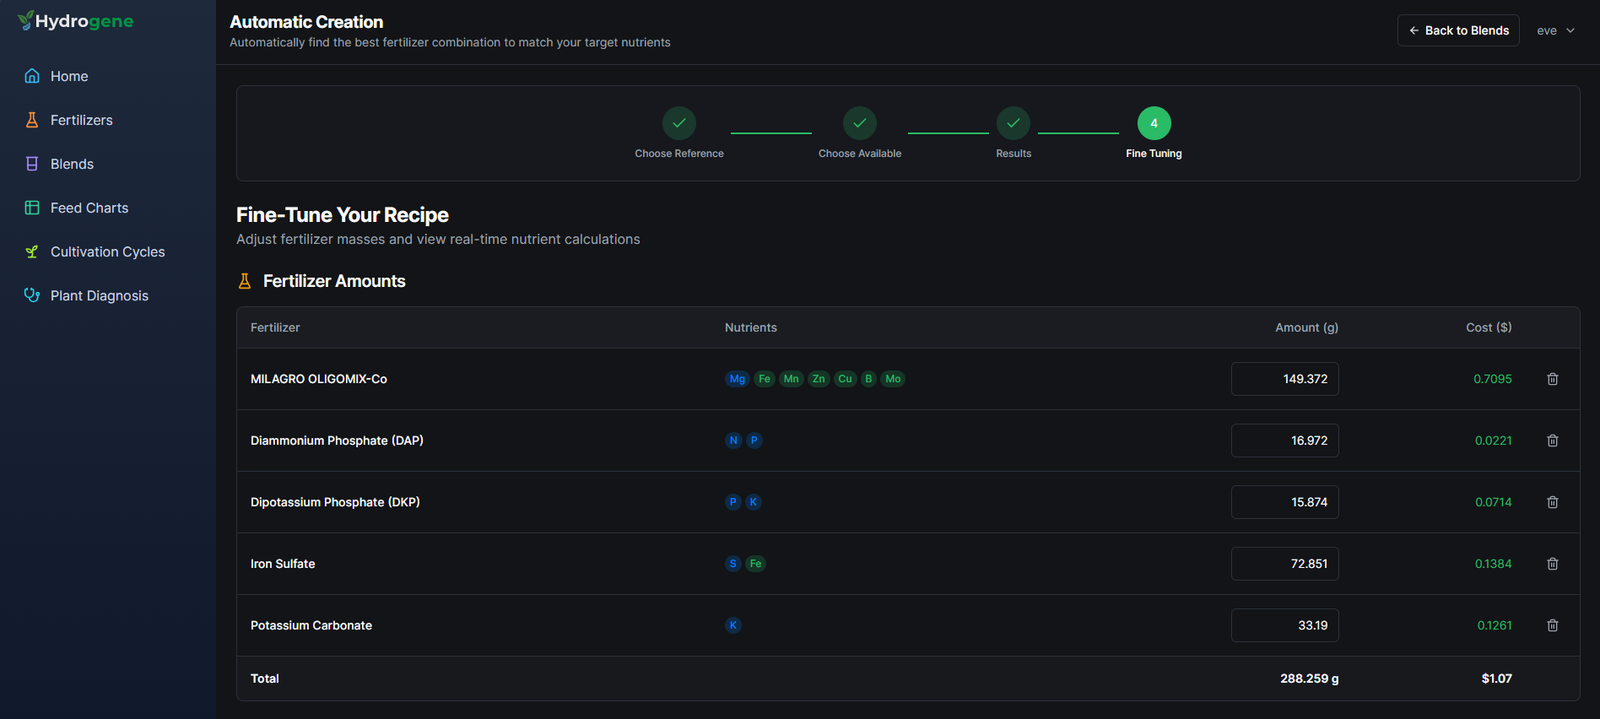1600x719 pixels.
Task: Select the Cultivation Cycles sprout icon
Action: (x=32, y=252)
